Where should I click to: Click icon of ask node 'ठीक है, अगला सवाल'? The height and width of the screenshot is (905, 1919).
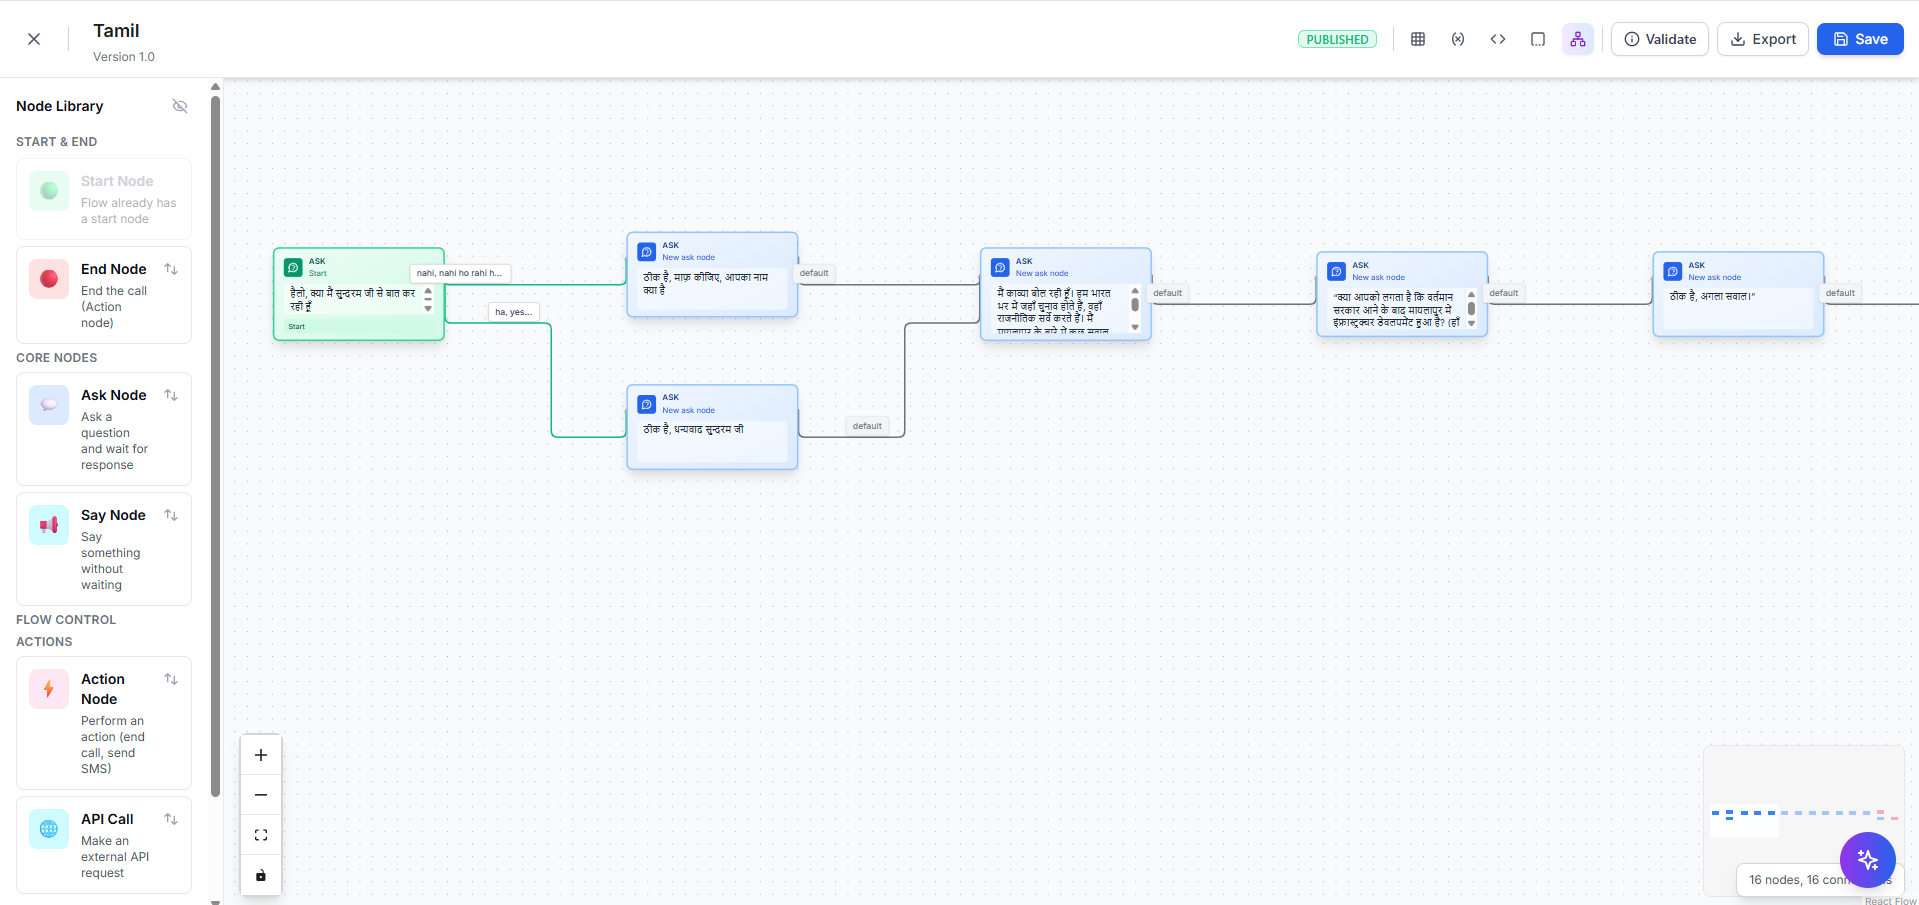click(x=1672, y=271)
